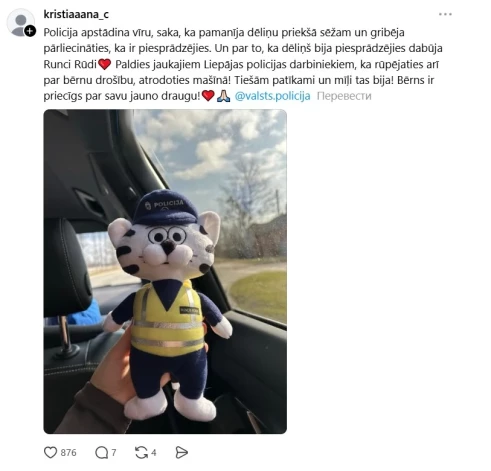This screenshot has width=491, height=471.
Task: Click the toy's yellow reflective vest
Action: coord(168,317)
